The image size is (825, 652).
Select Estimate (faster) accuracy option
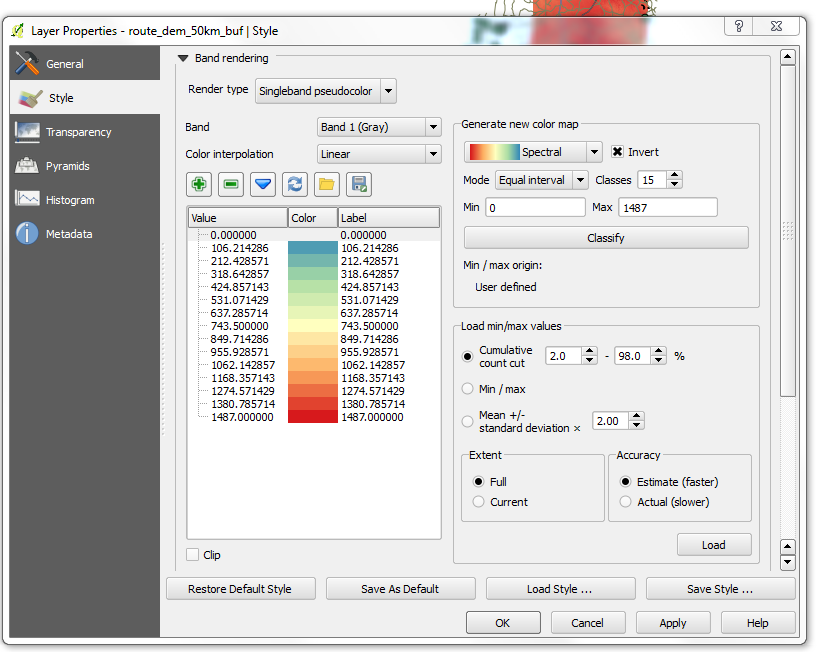625,482
